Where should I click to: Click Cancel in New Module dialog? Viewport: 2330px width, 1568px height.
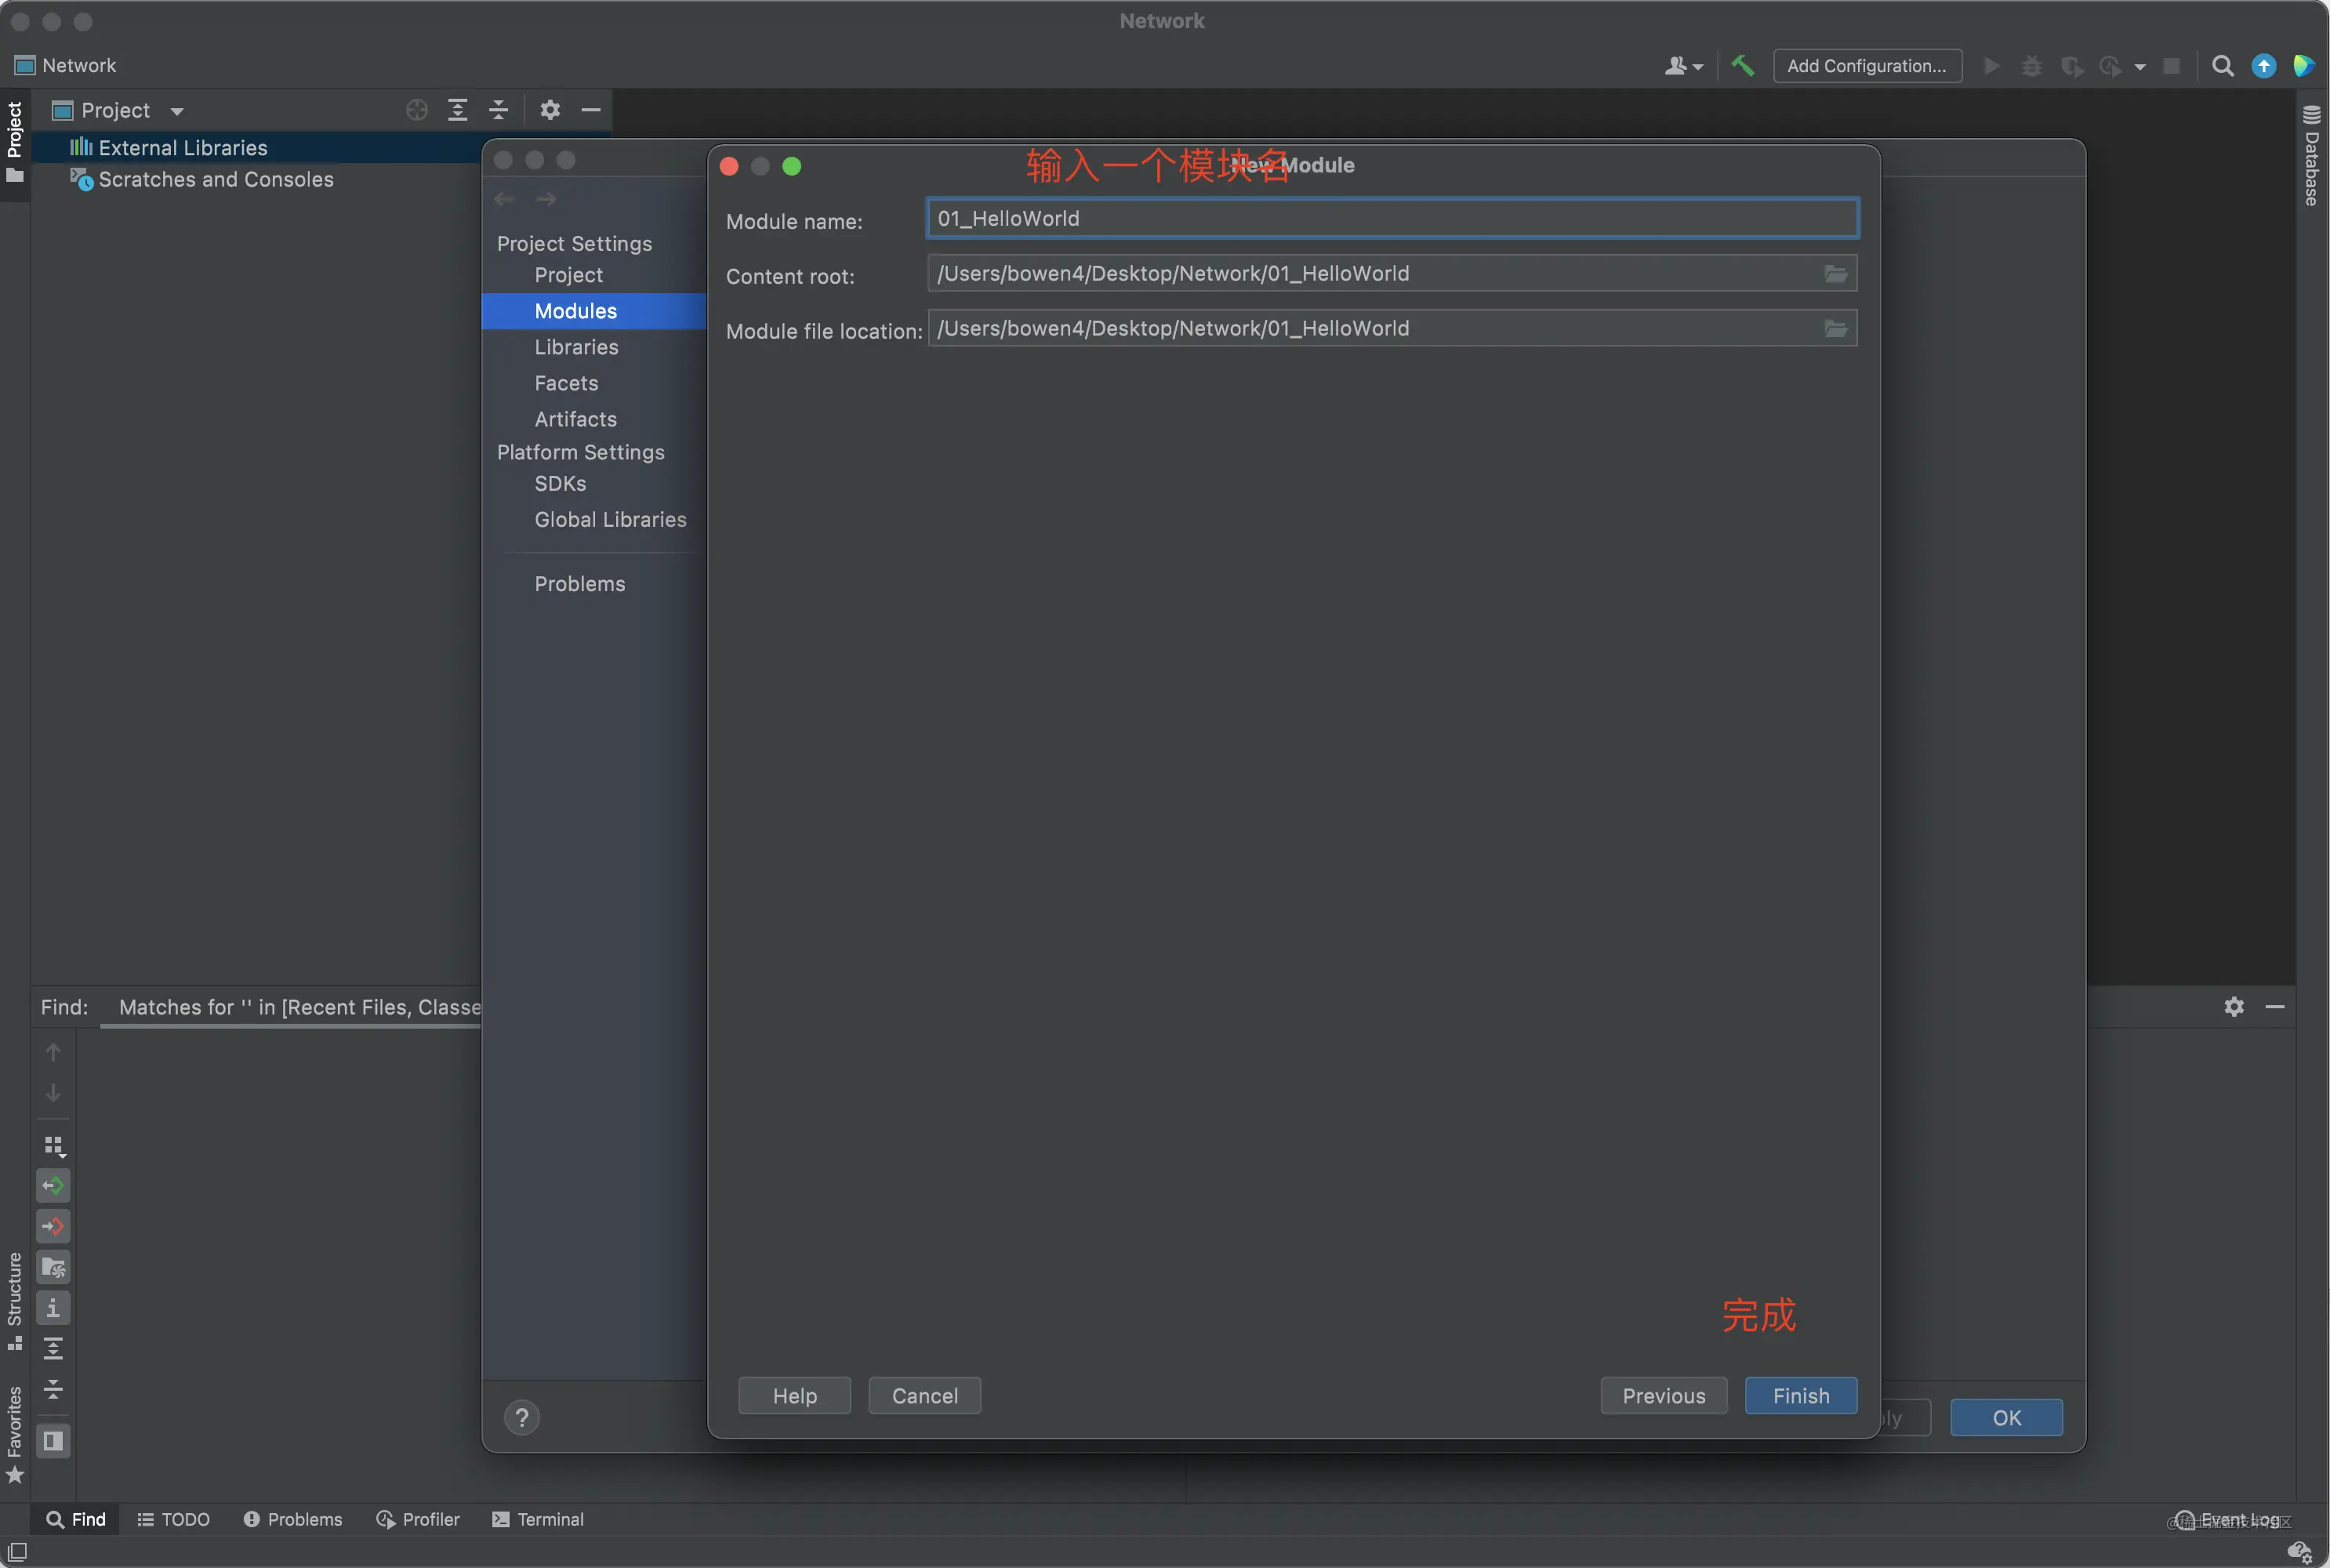(x=924, y=1395)
